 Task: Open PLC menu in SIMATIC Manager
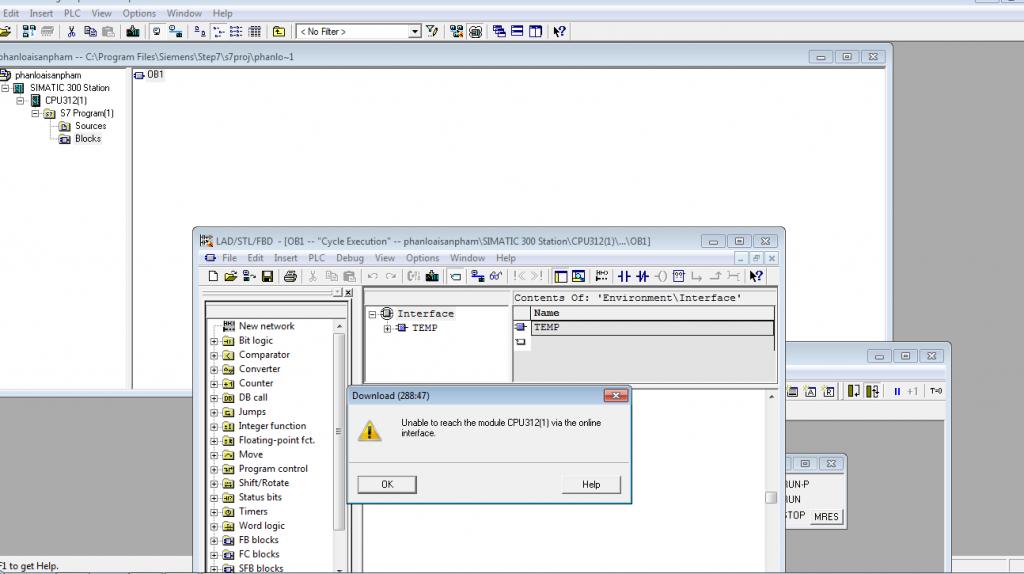click(x=72, y=13)
